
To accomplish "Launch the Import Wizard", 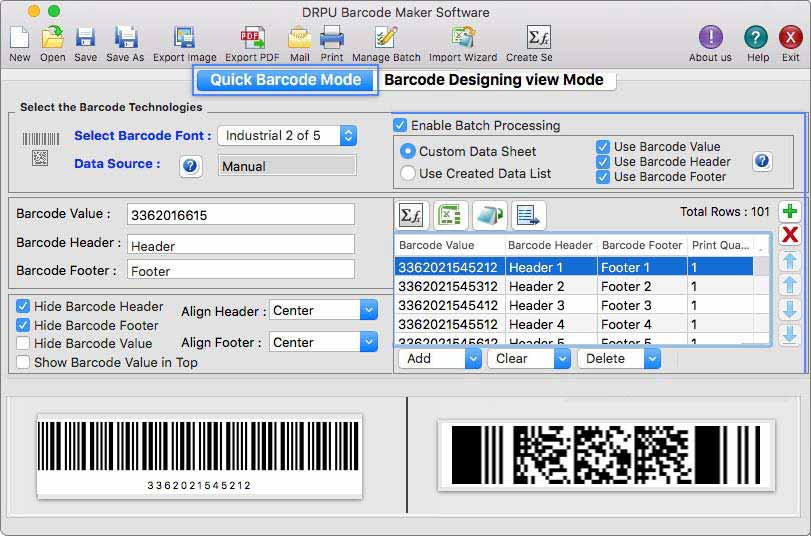I will [463, 38].
